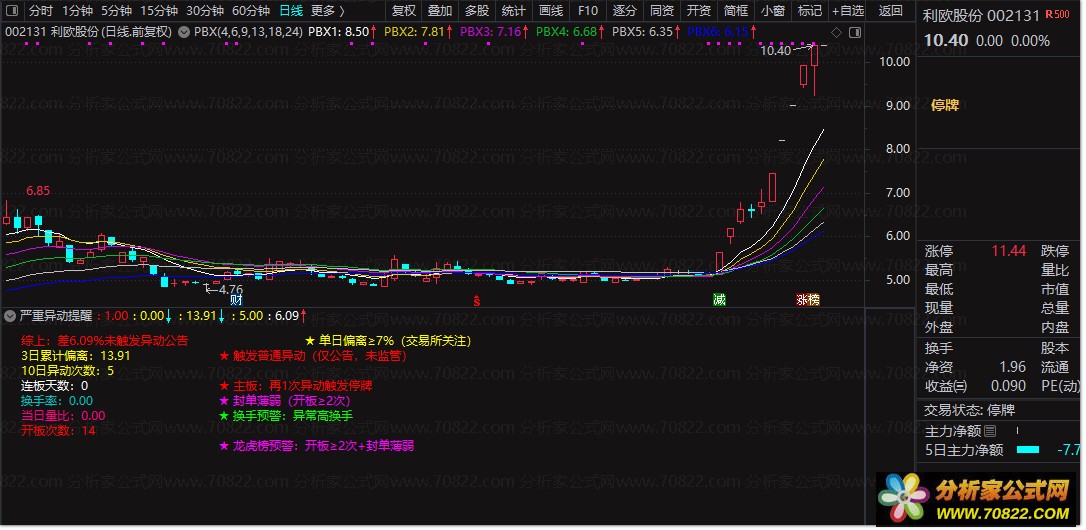The width and height of the screenshot is (1086, 530).
Task: Click the green 减 marker on the chart
Action: pyautogui.click(x=720, y=300)
